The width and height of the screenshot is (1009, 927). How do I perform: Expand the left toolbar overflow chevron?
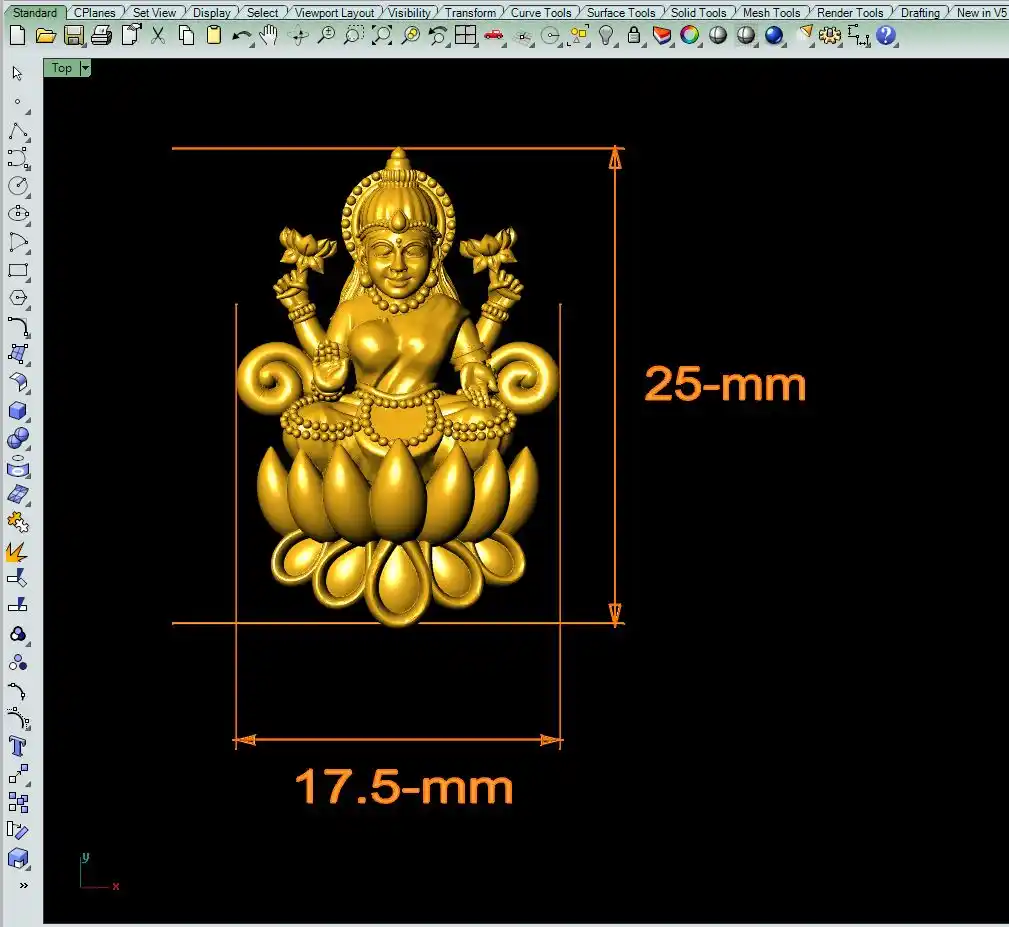click(23, 885)
